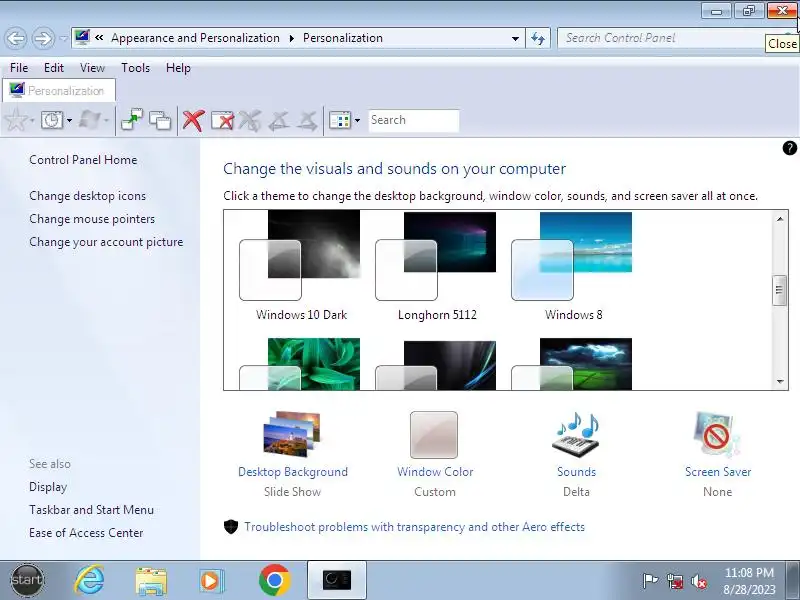Open Taskbar and Start Menu link
The width and height of the screenshot is (800, 600).
[x=91, y=510]
